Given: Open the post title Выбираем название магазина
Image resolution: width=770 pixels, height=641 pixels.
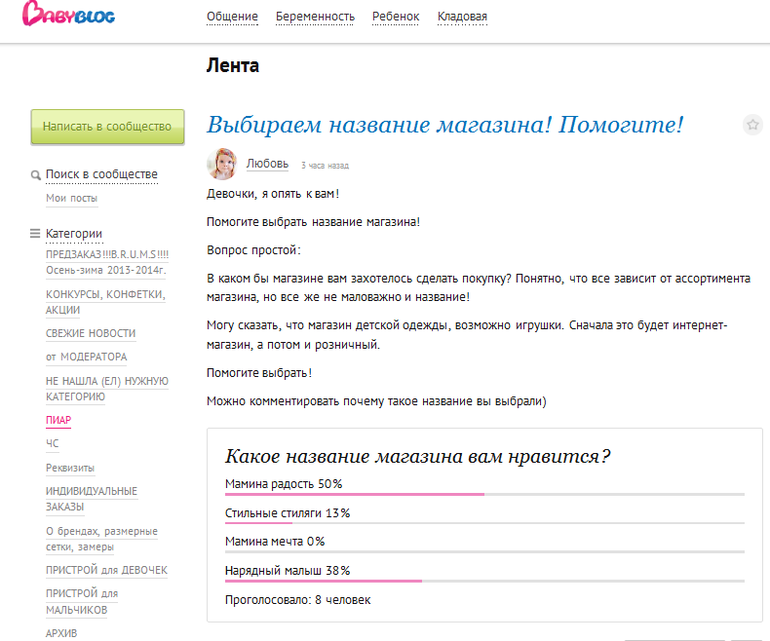Looking at the screenshot, I should pyautogui.click(x=445, y=125).
